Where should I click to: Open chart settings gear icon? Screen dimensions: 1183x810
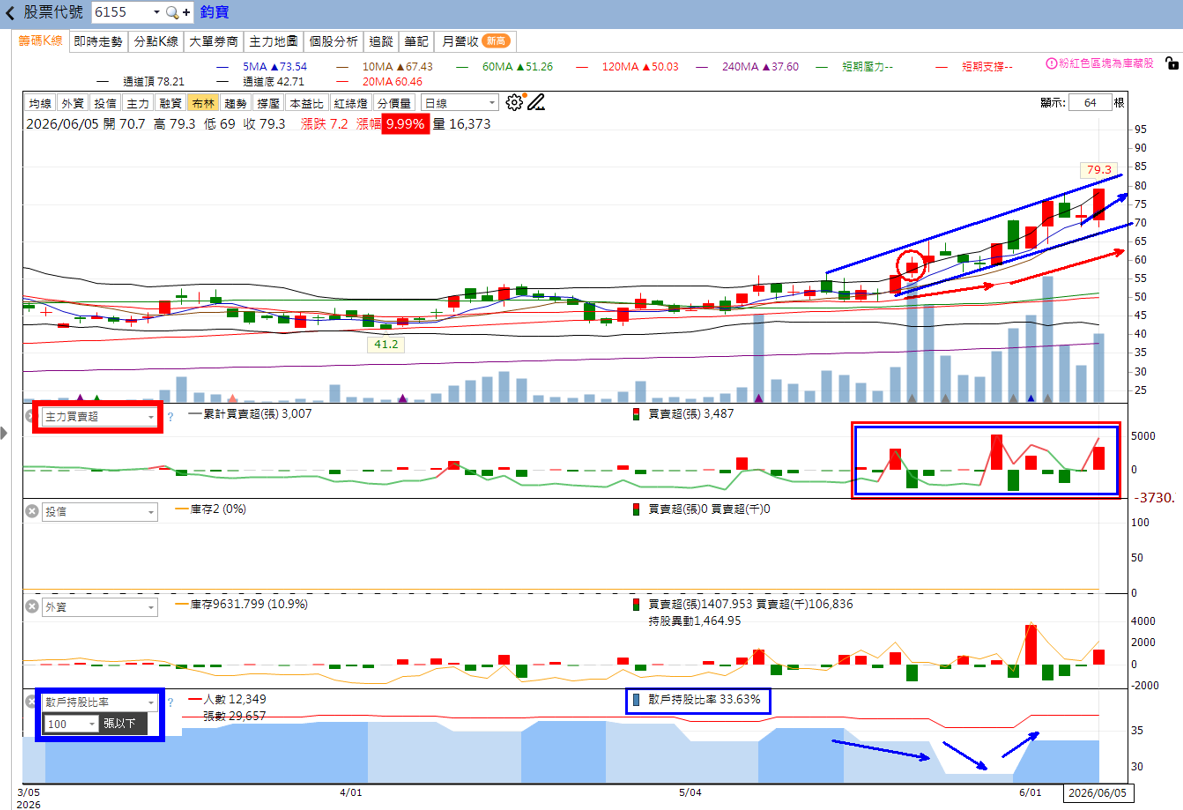[514, 103]
